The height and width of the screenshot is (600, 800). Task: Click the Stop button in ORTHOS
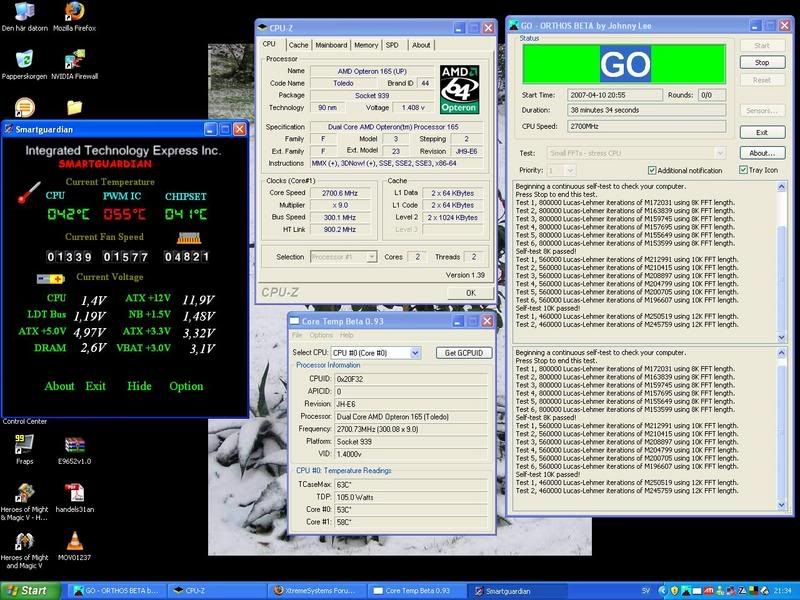coord(762,62)
